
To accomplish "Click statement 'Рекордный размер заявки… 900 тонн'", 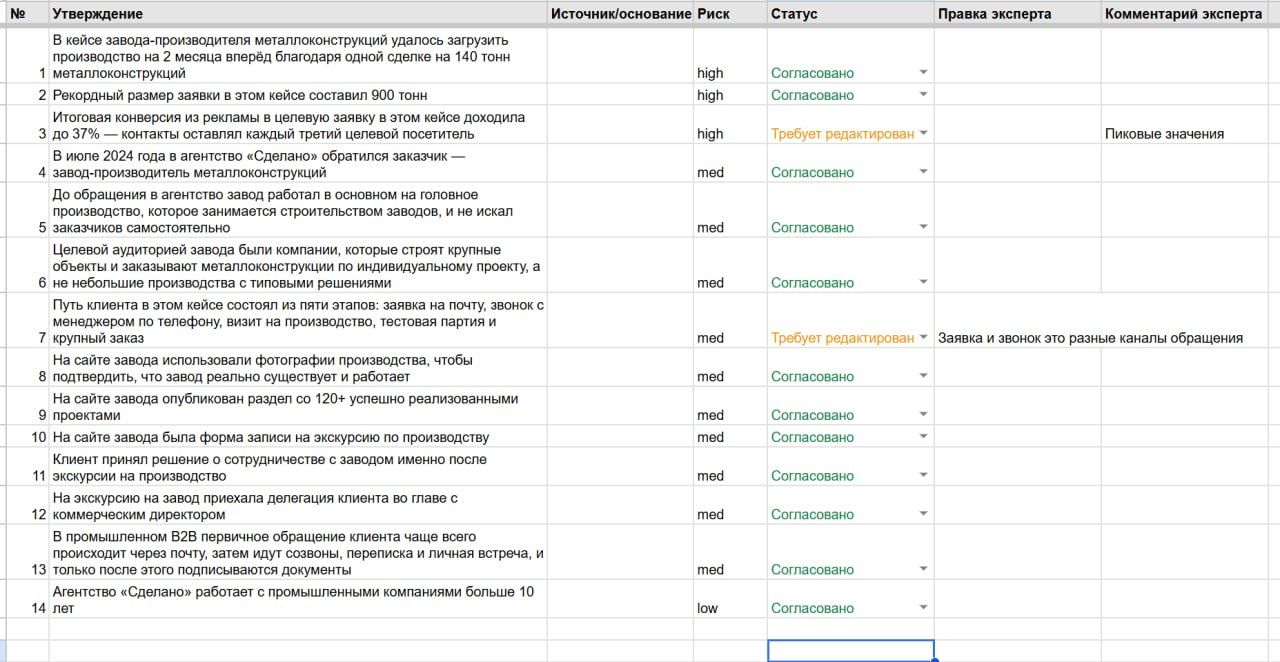I will click(298, 95).
